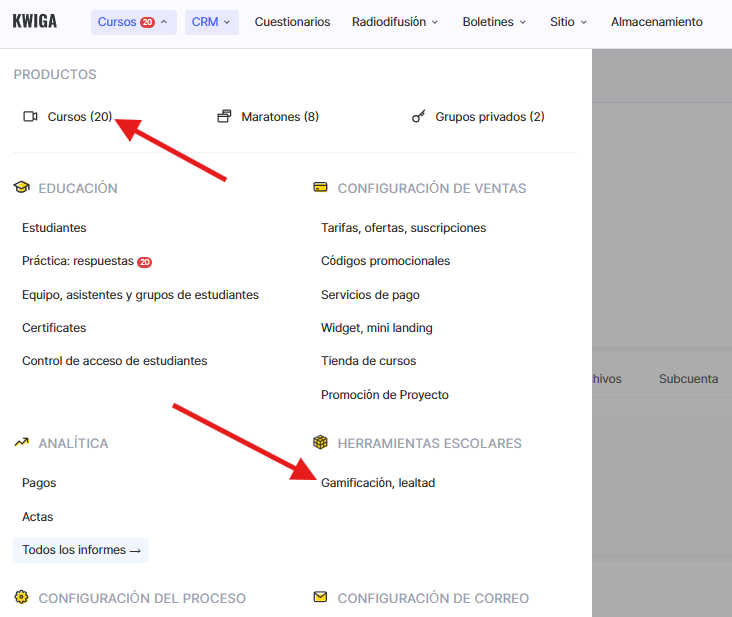Image resolution: width=732 pixels, height=617 pixels.
Task: Open Gamificación, lealtad link
Action: (x=378, y=483)
